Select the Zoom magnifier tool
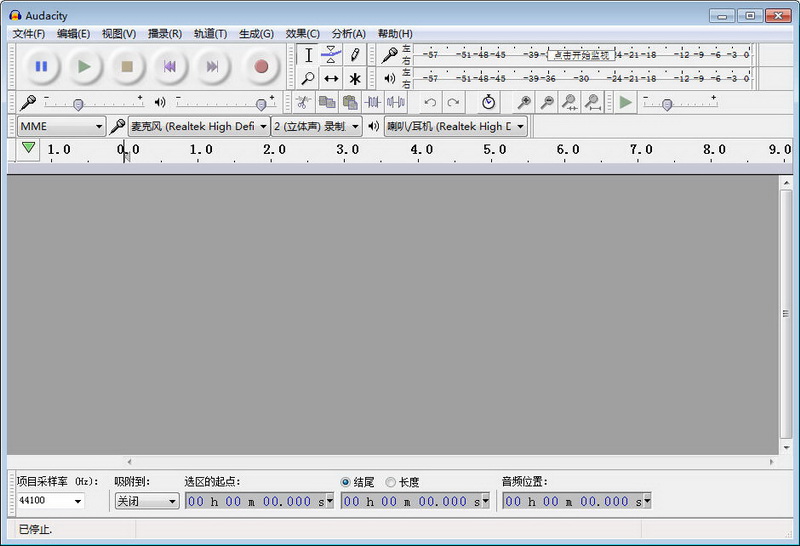Viewport: 800px width, 546px height. pos(308,79)
